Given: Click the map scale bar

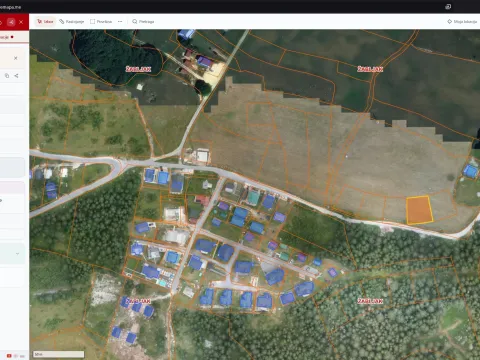Looking at the screenshot, I should pyautogui.click(x=58, y=354).
